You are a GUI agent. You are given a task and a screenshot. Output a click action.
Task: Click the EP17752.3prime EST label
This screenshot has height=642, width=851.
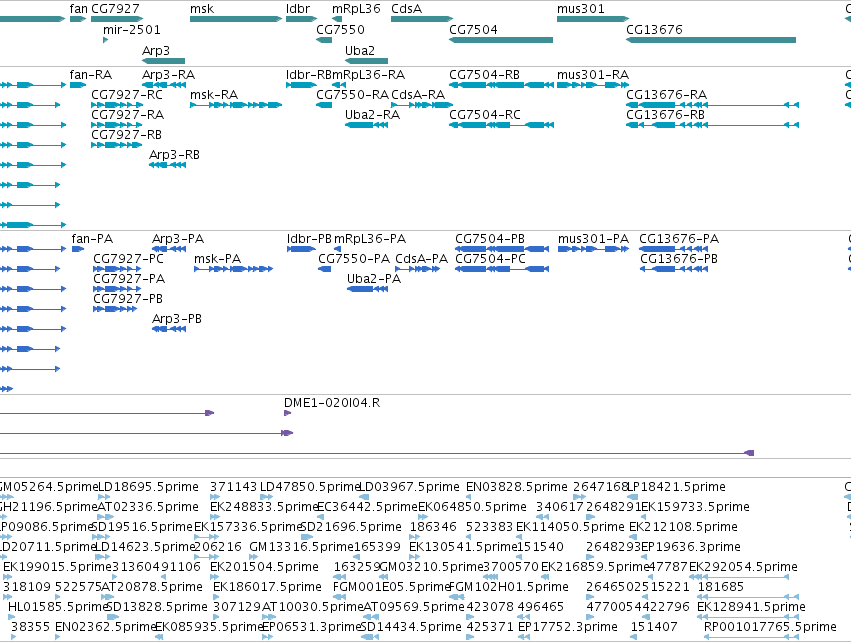click(x=568, y=627)
